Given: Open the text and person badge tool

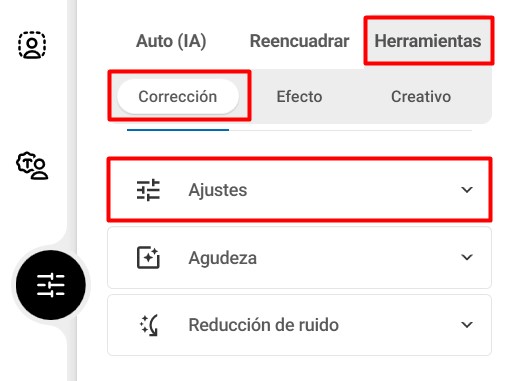Looking at the screenshot, I should click(32, 166).
